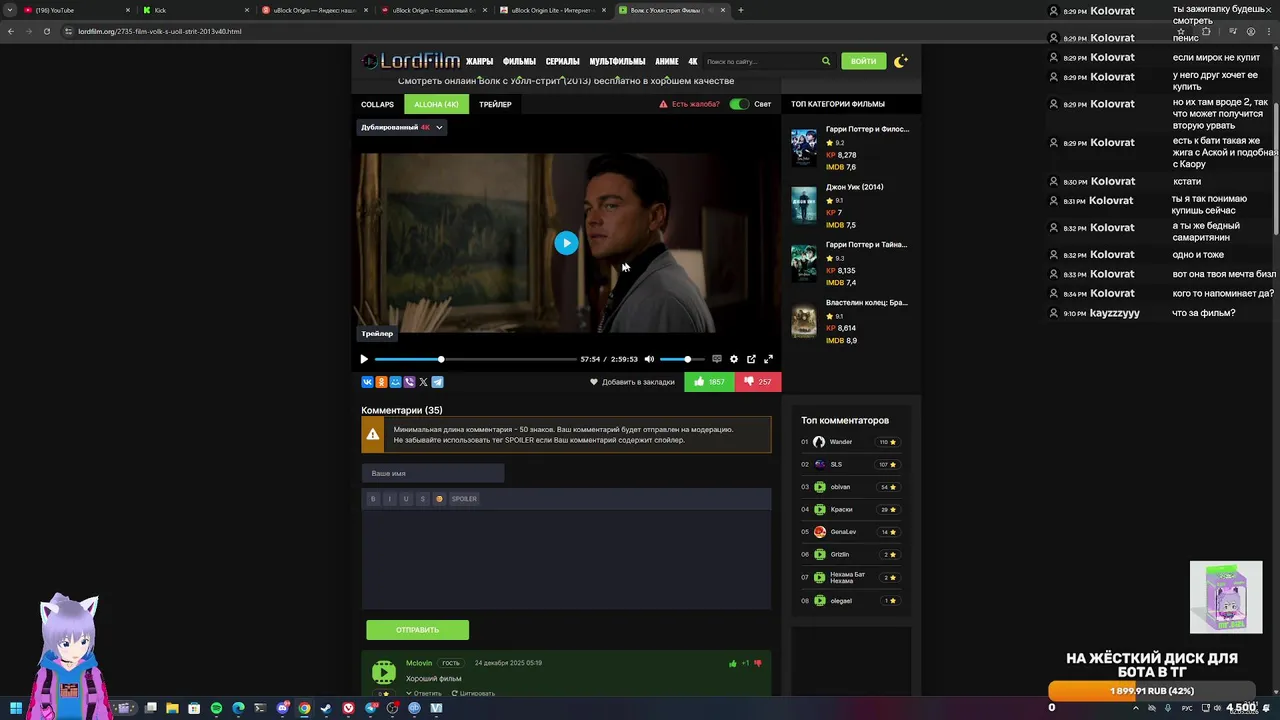Open the МУЛЬТФИЛЬМЫ menu
This screenshot has height=720, width=1280.
(x=617, y=61)
